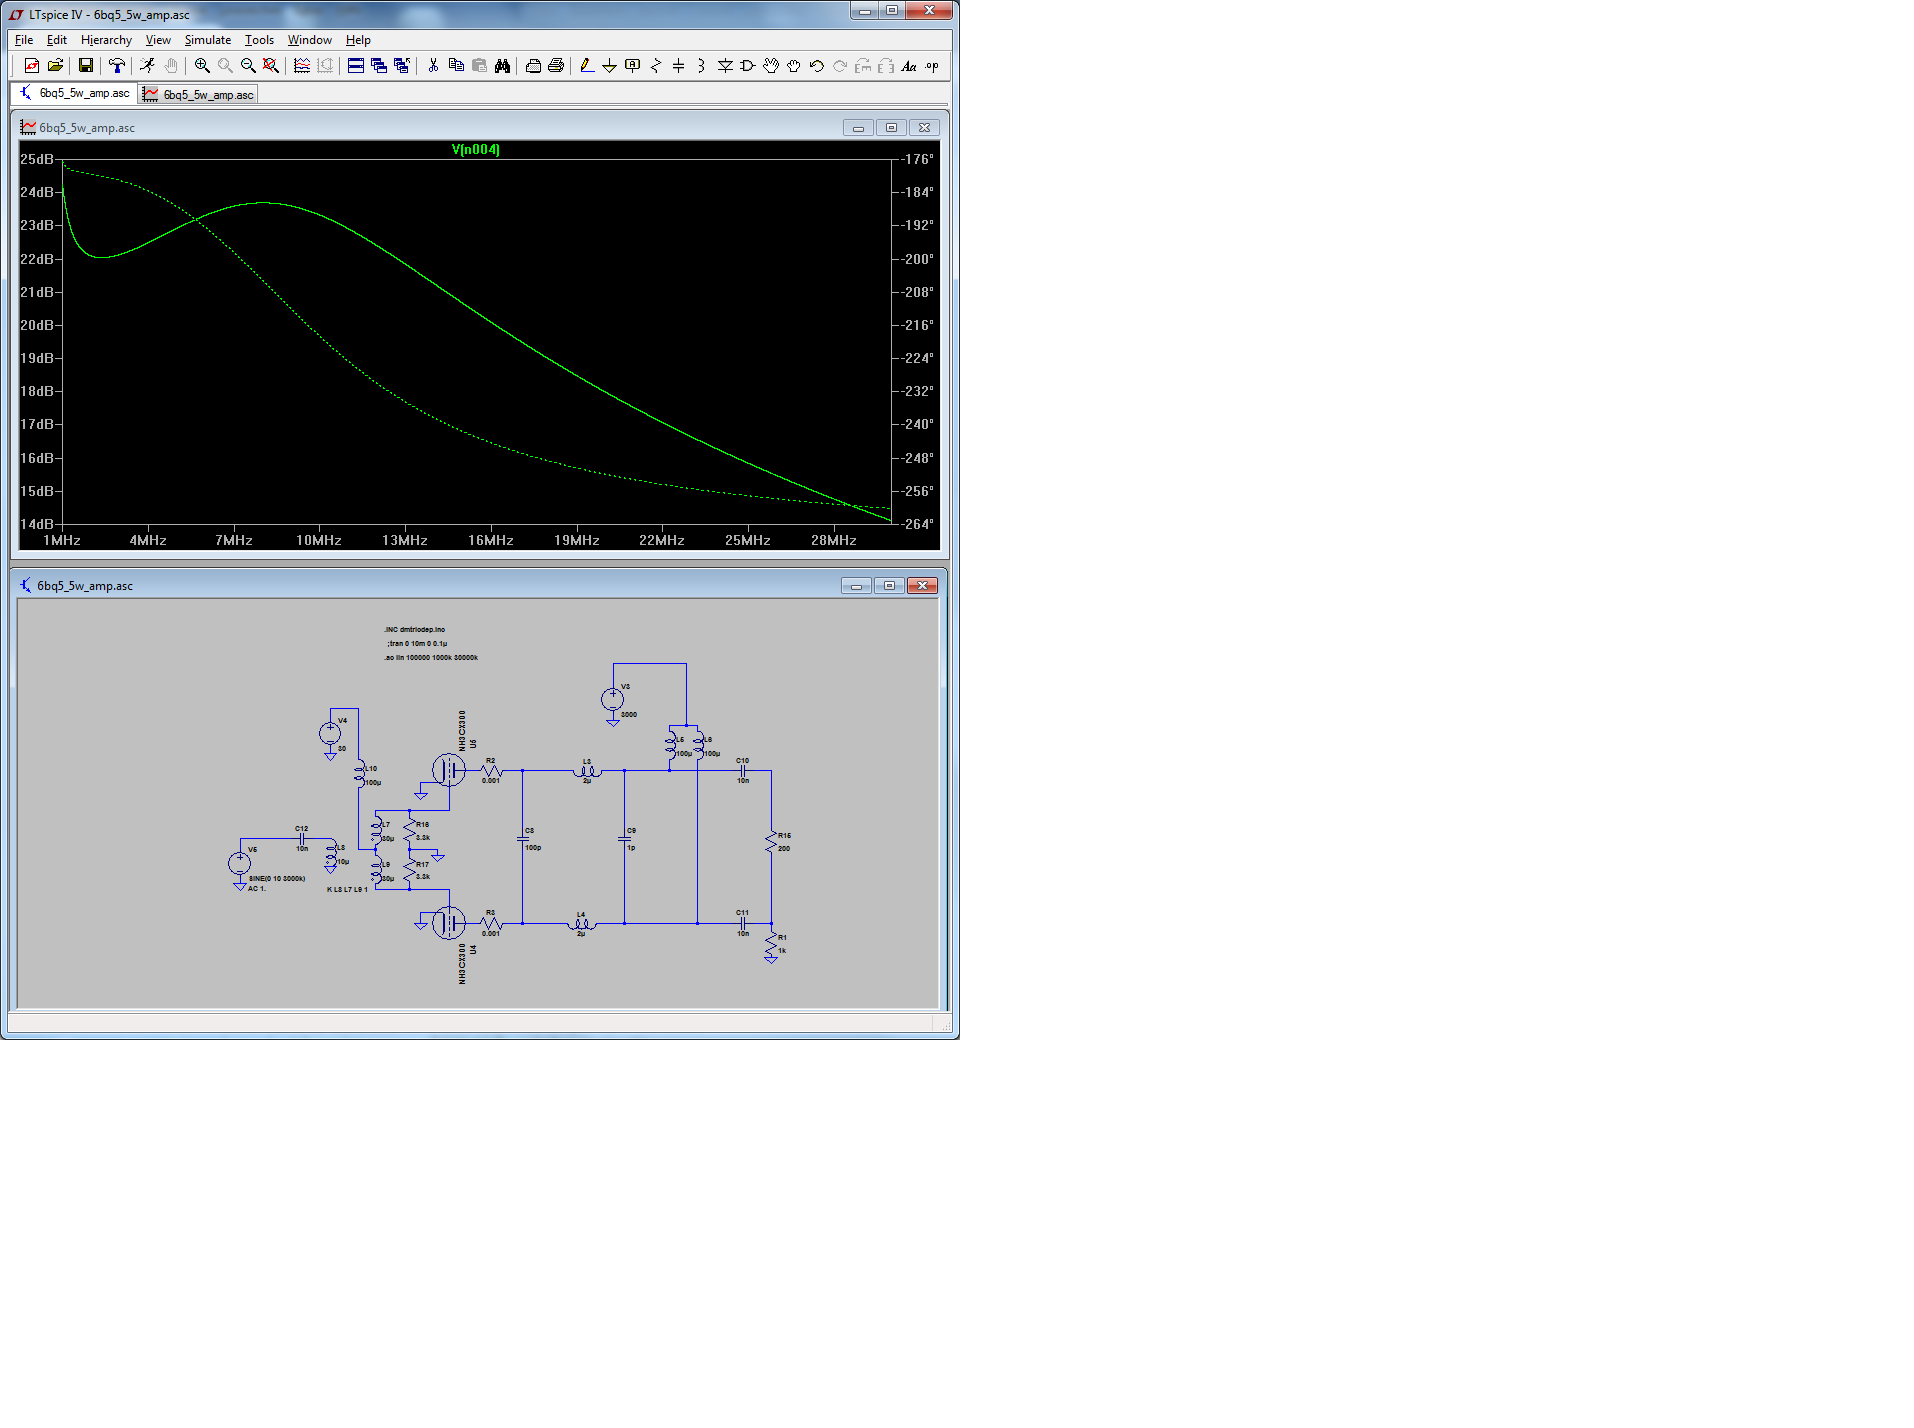This screenshot has height=1428, width=1914.
Task: Click the 1MHz frequency axis label
Action: coord(62,540)
